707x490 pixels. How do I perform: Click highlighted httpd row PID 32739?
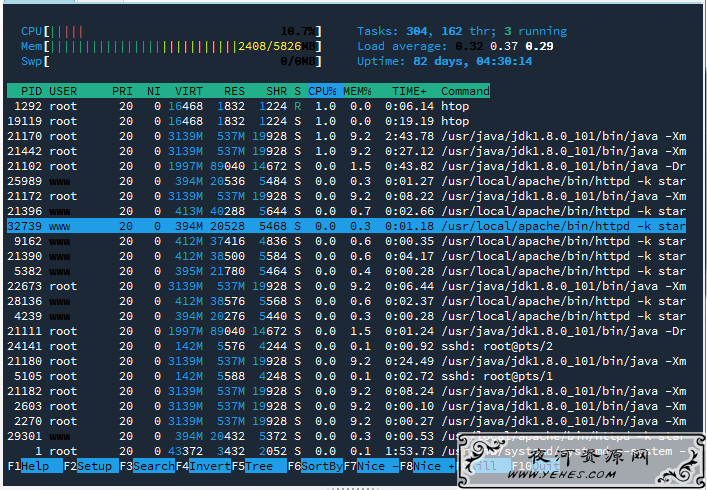pos(346,226)
